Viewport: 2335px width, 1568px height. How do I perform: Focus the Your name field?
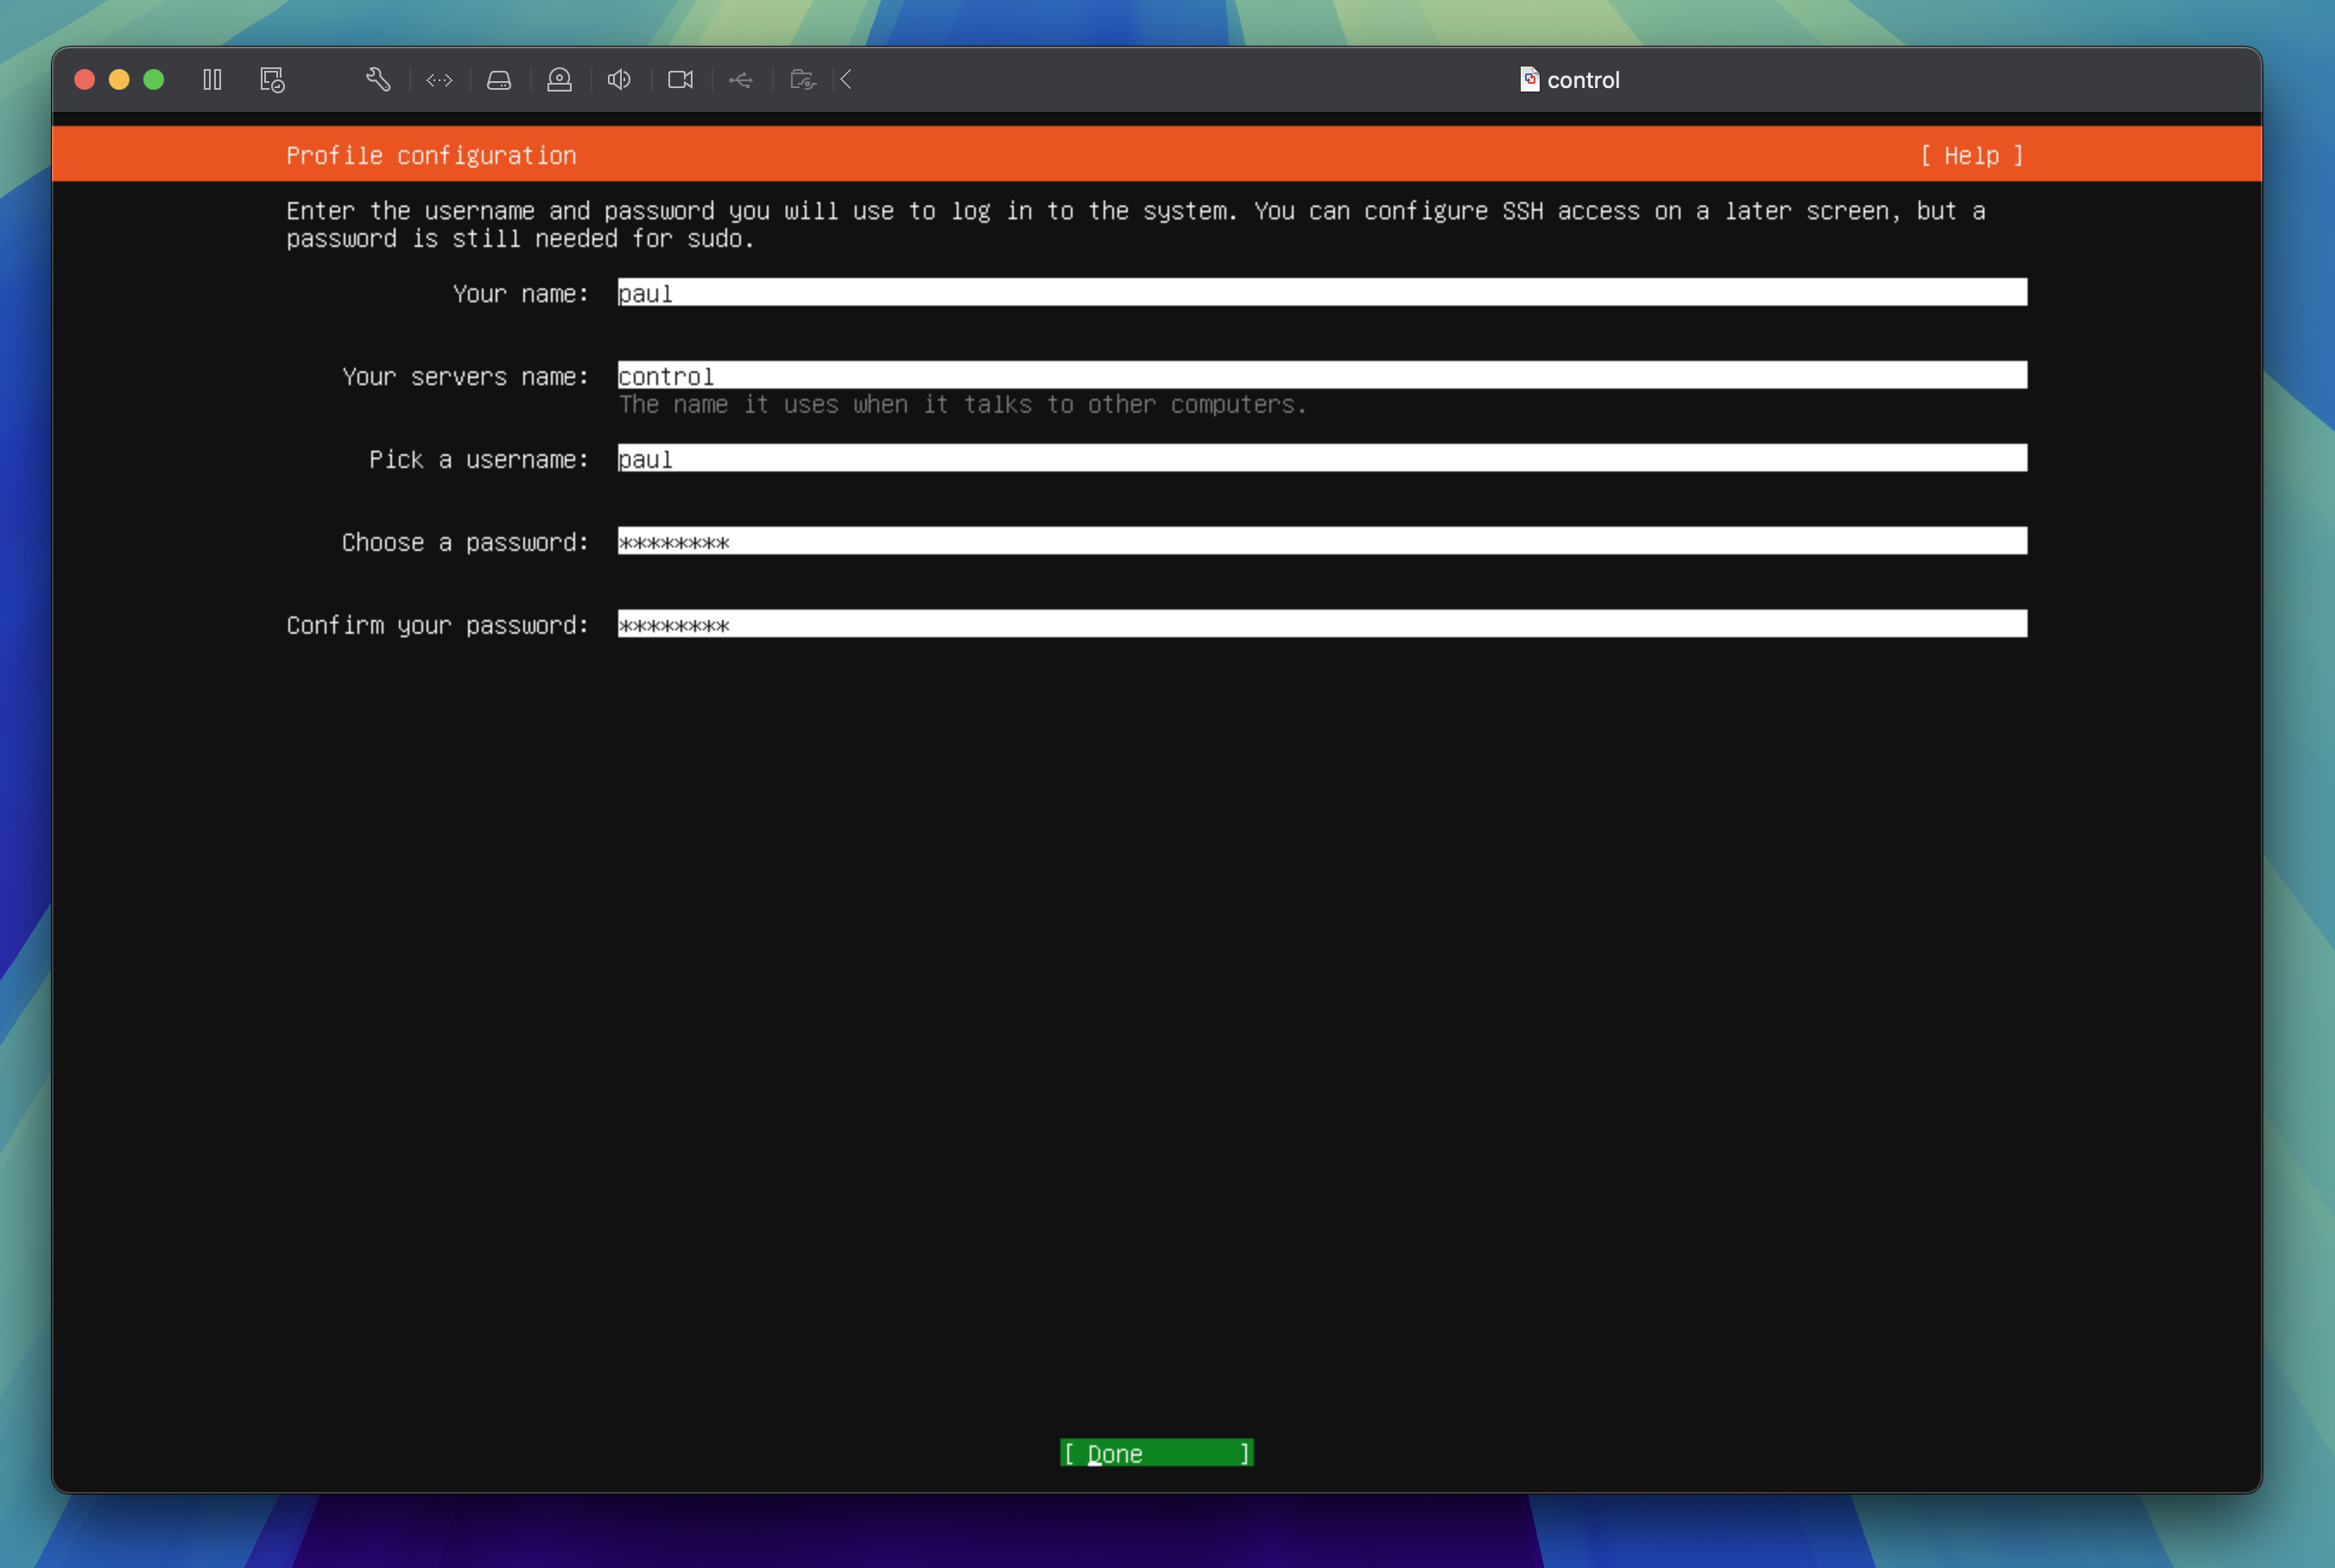(1321, 293)
